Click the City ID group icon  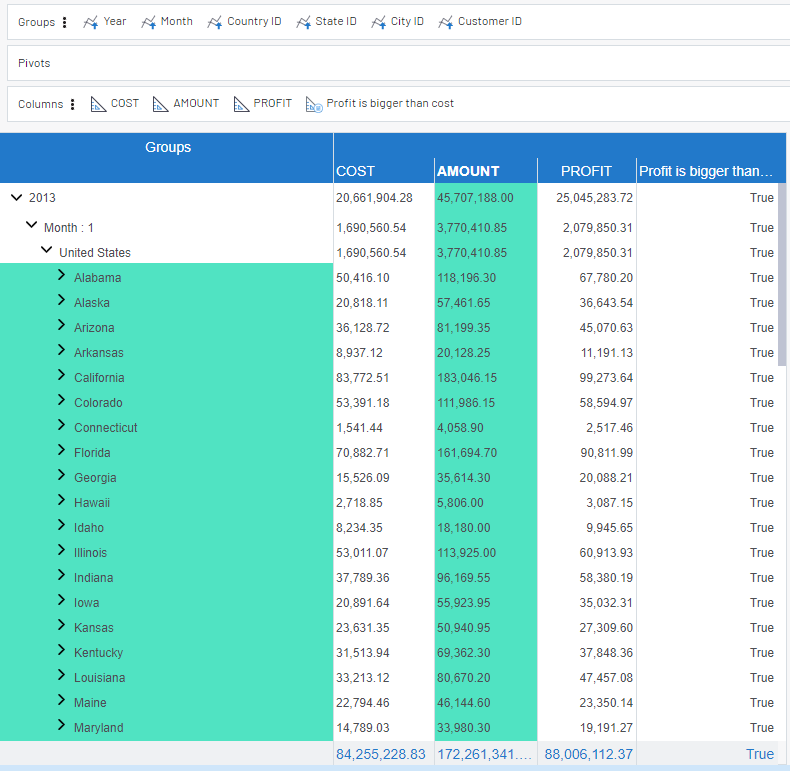coord(379,22)
